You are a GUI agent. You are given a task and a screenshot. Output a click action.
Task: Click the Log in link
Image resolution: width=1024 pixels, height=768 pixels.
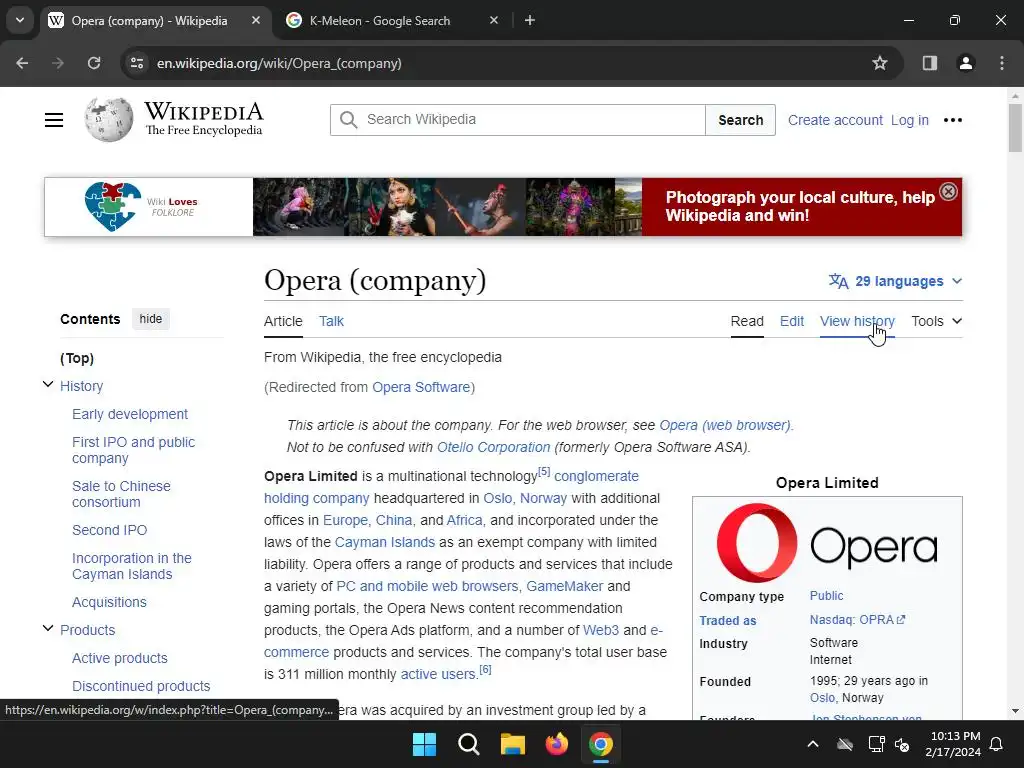(x=909, y=120)
